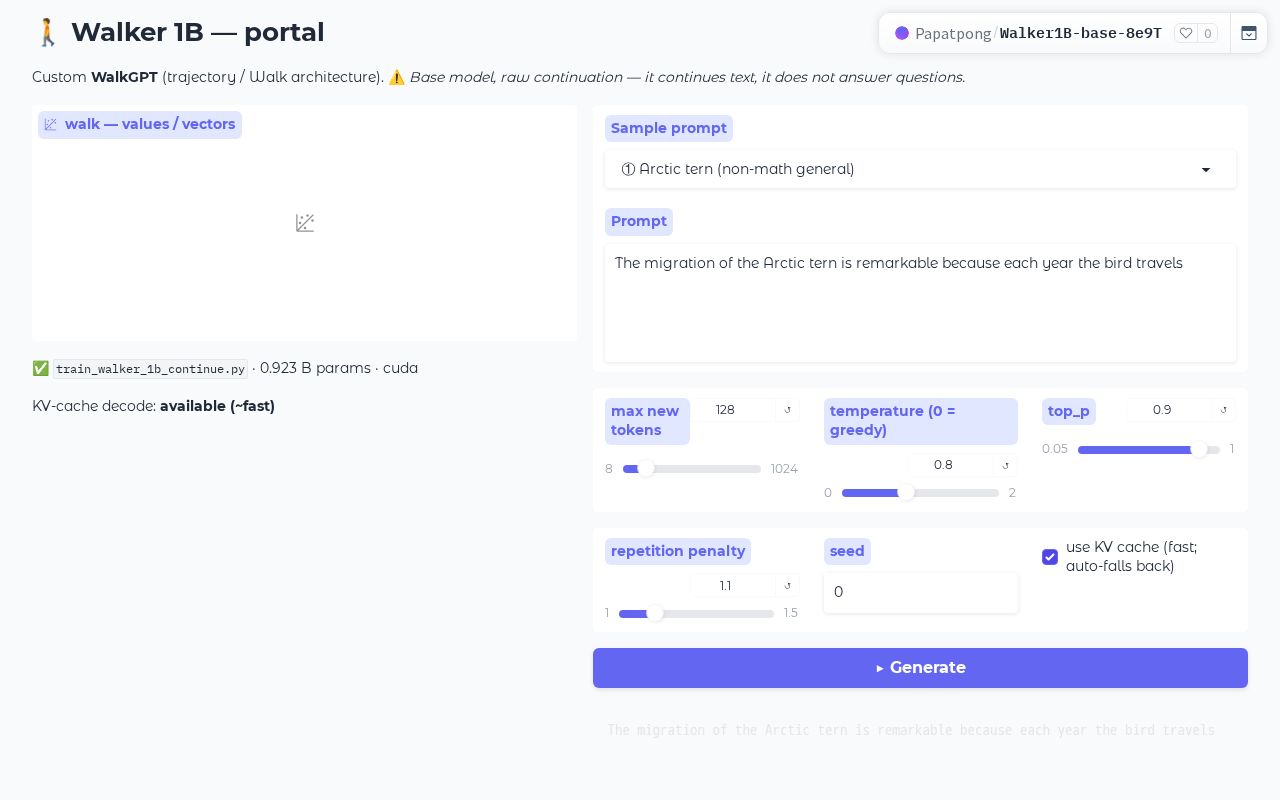This screenshot has width=1280, height=800.
Task: Click the "Walker 1B — portal" heading
Action: tap(198, 32)
